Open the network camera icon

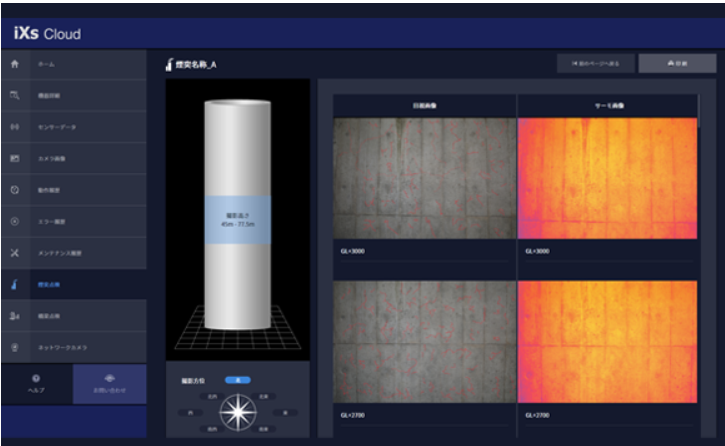14,348
